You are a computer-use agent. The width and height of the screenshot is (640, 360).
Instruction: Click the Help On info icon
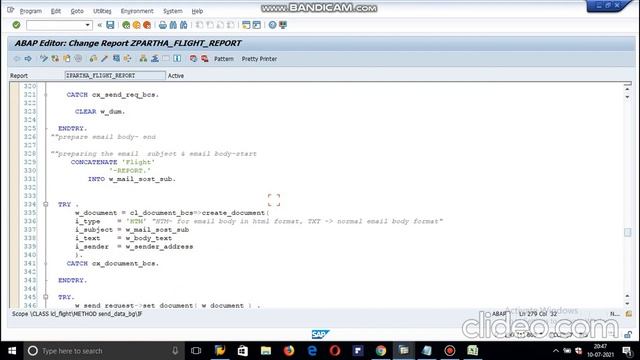pos(177,59)
